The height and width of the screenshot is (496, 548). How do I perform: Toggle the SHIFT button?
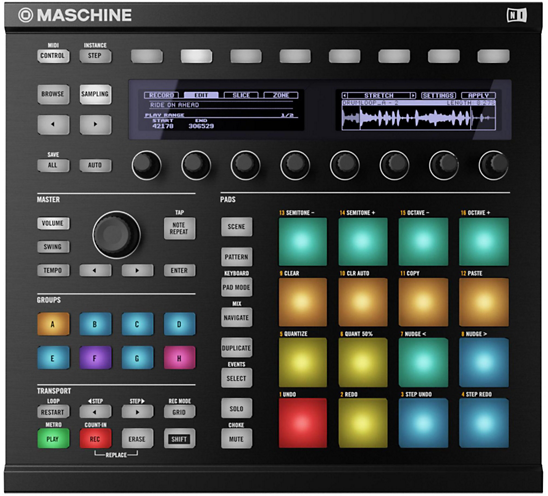pyautogui.click(x=179, y=439)
